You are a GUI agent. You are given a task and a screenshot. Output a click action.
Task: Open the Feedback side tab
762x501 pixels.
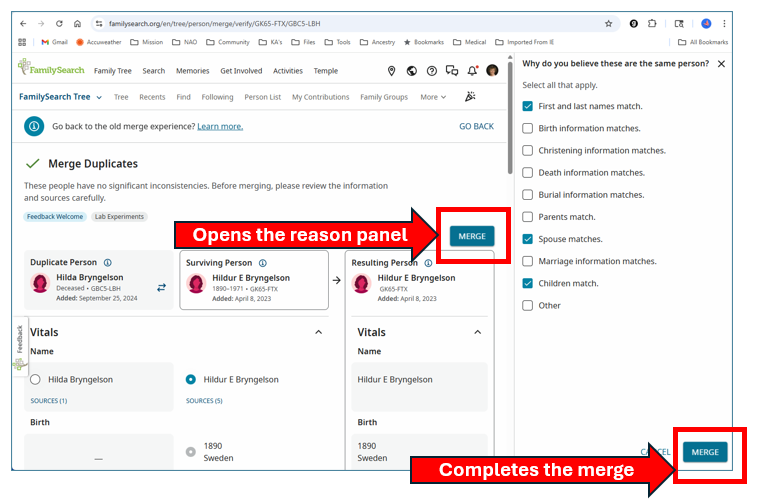19,346
